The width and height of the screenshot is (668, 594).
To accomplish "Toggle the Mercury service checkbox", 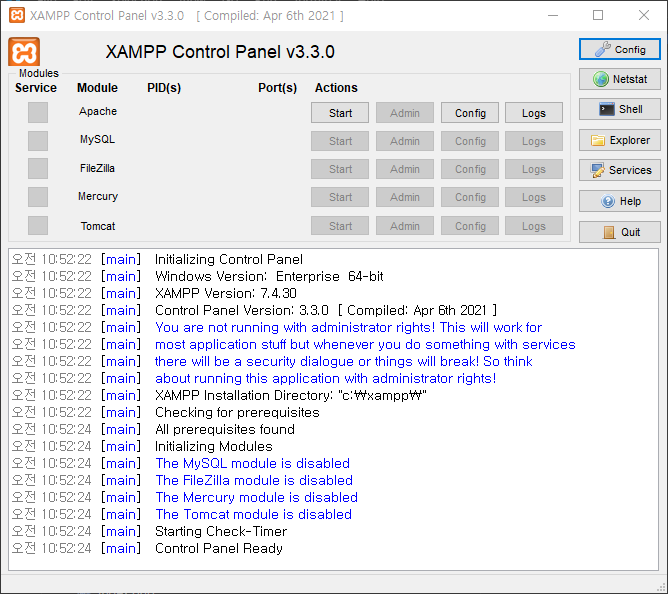I will tap(38, 197).
